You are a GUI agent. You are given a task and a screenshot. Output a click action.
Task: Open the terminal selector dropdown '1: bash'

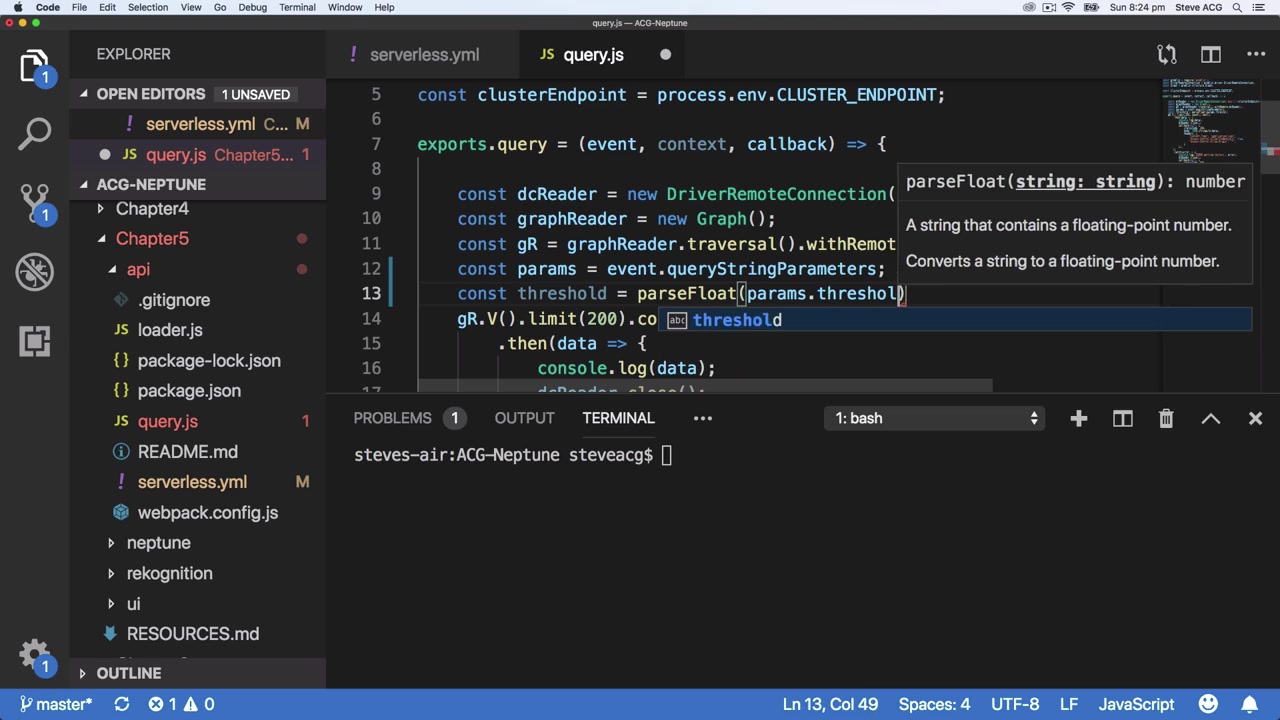tap(937, 418)
